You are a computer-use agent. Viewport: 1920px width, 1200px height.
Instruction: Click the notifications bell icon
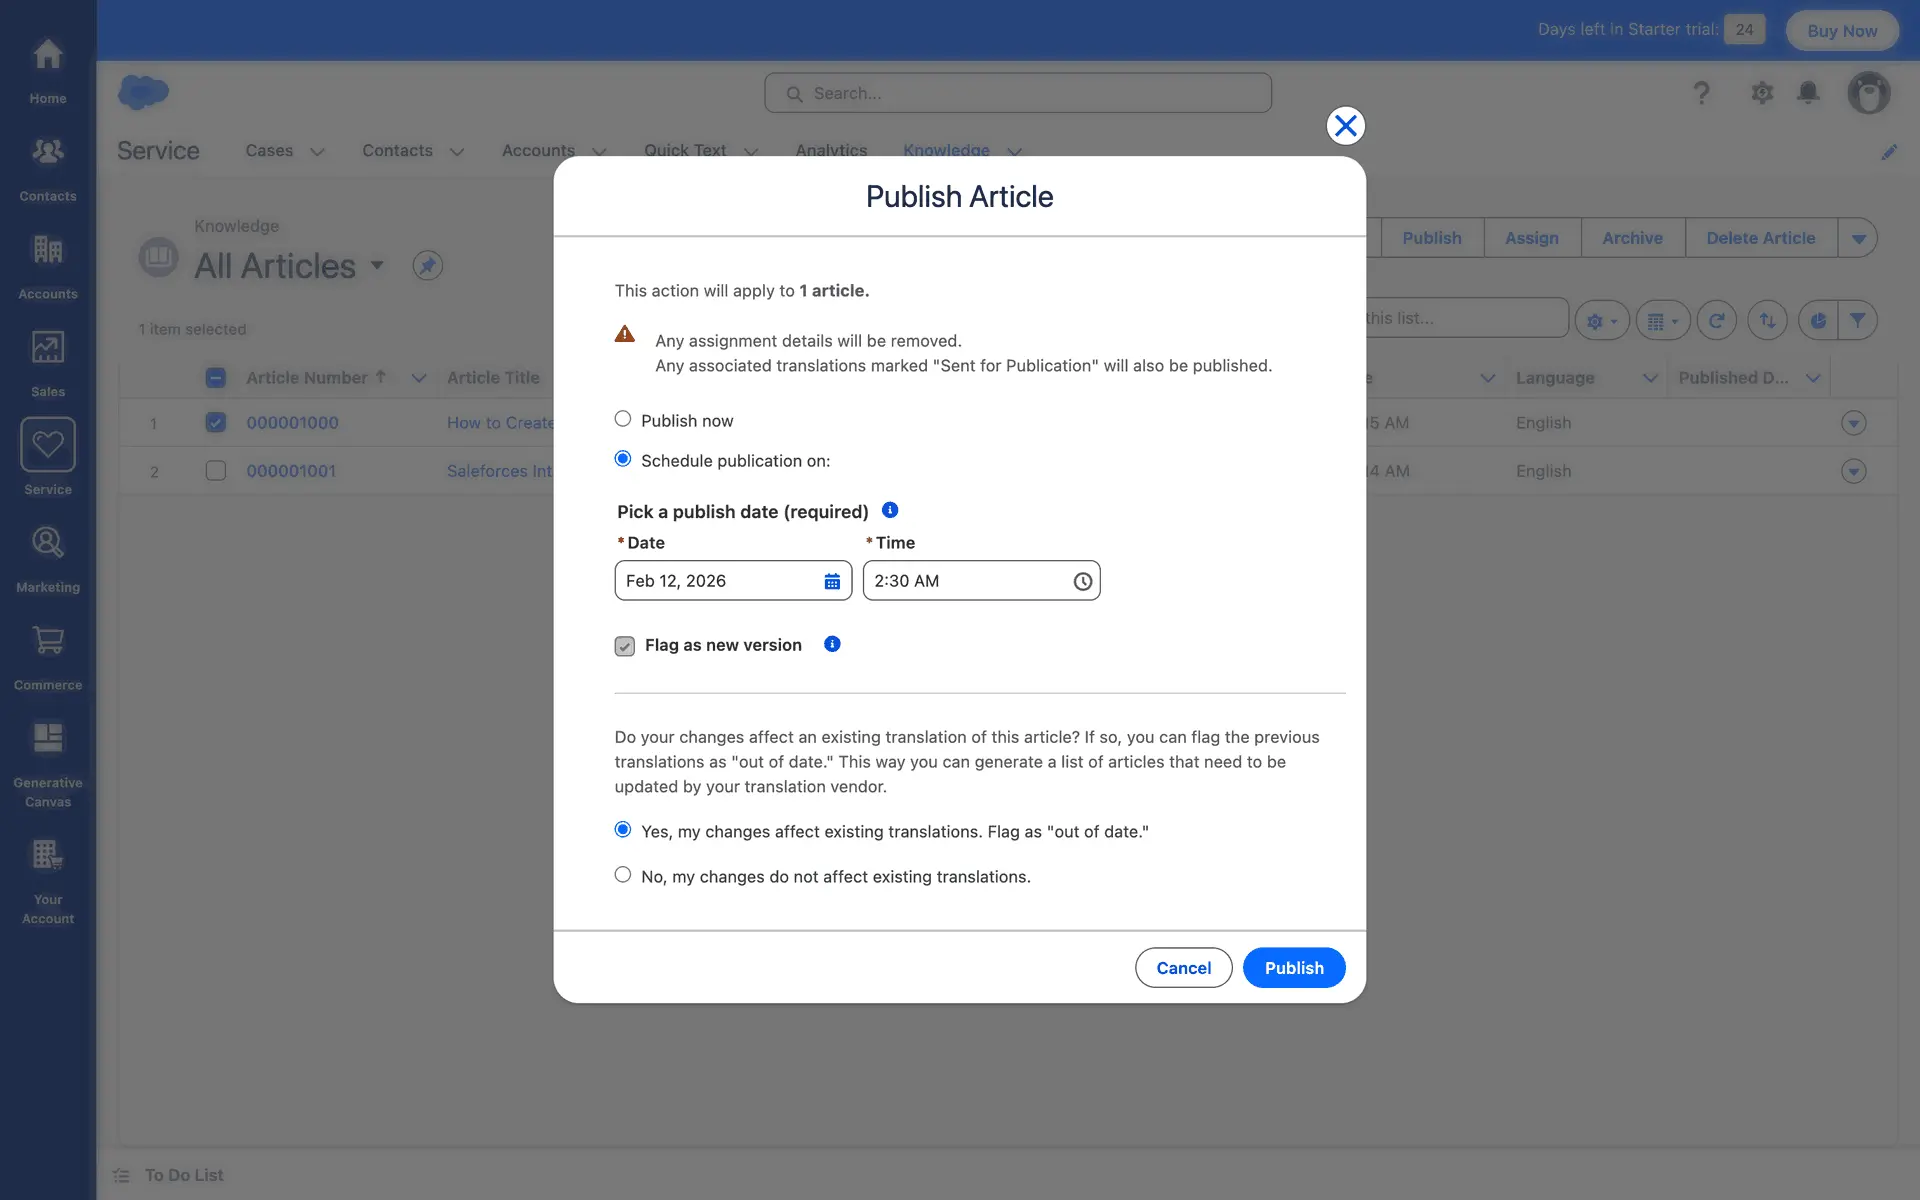click(x=1808, y=93)
